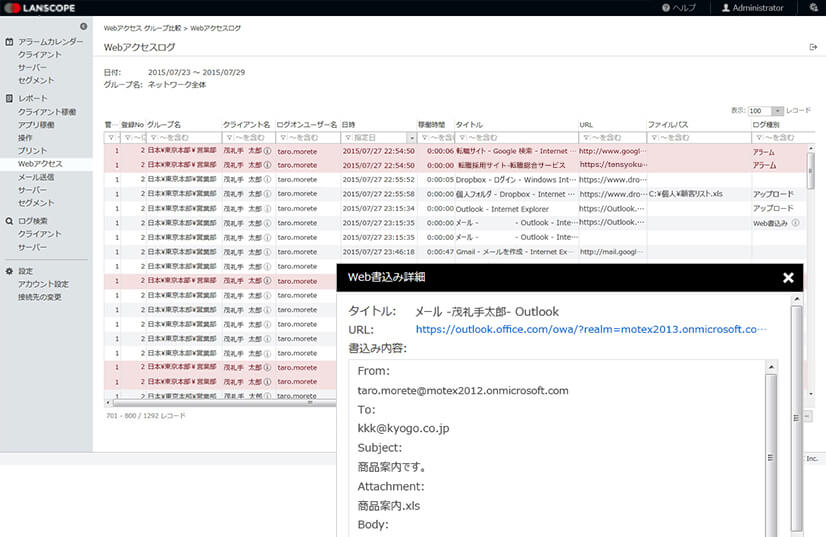Click the グループ名 filter input field
The width and height of the screenshot is (826, 537).
[184, 138]
